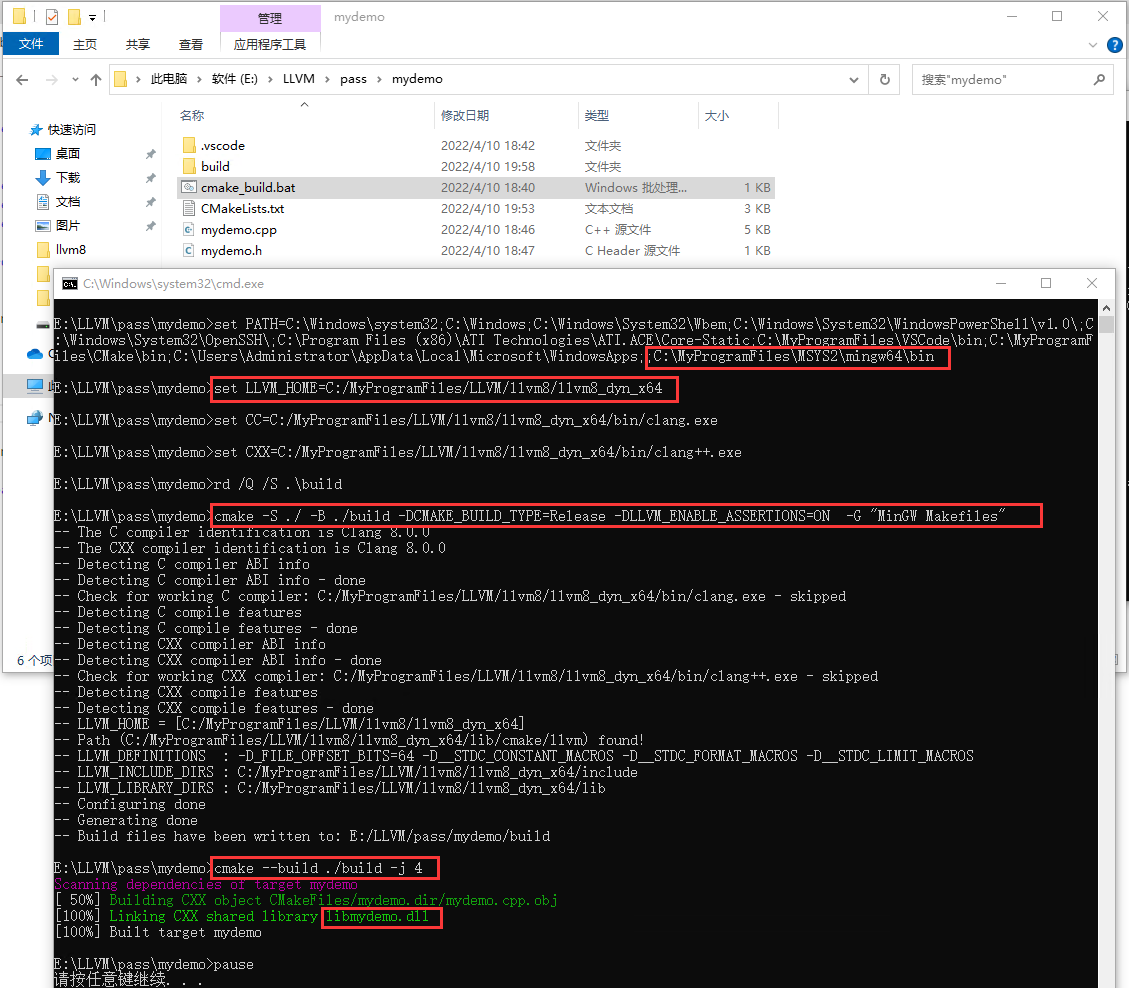Go forward with the right arrow button

pos(52,80)
